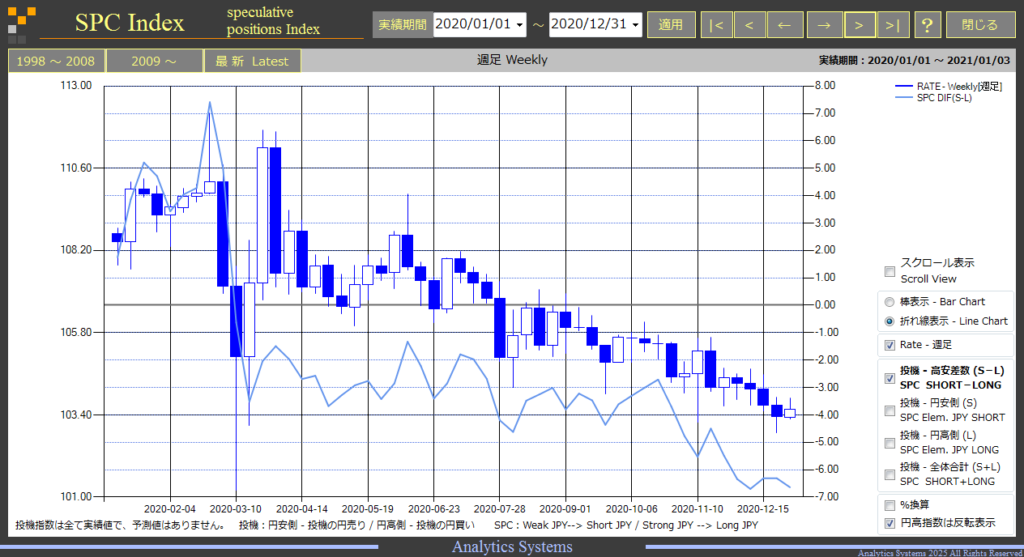Image resolution: width=1024 pixels, height=557 pixels.
Task: Select the 折れ線表示 Line Chart radio button
Action: click(x=889, y=321)
